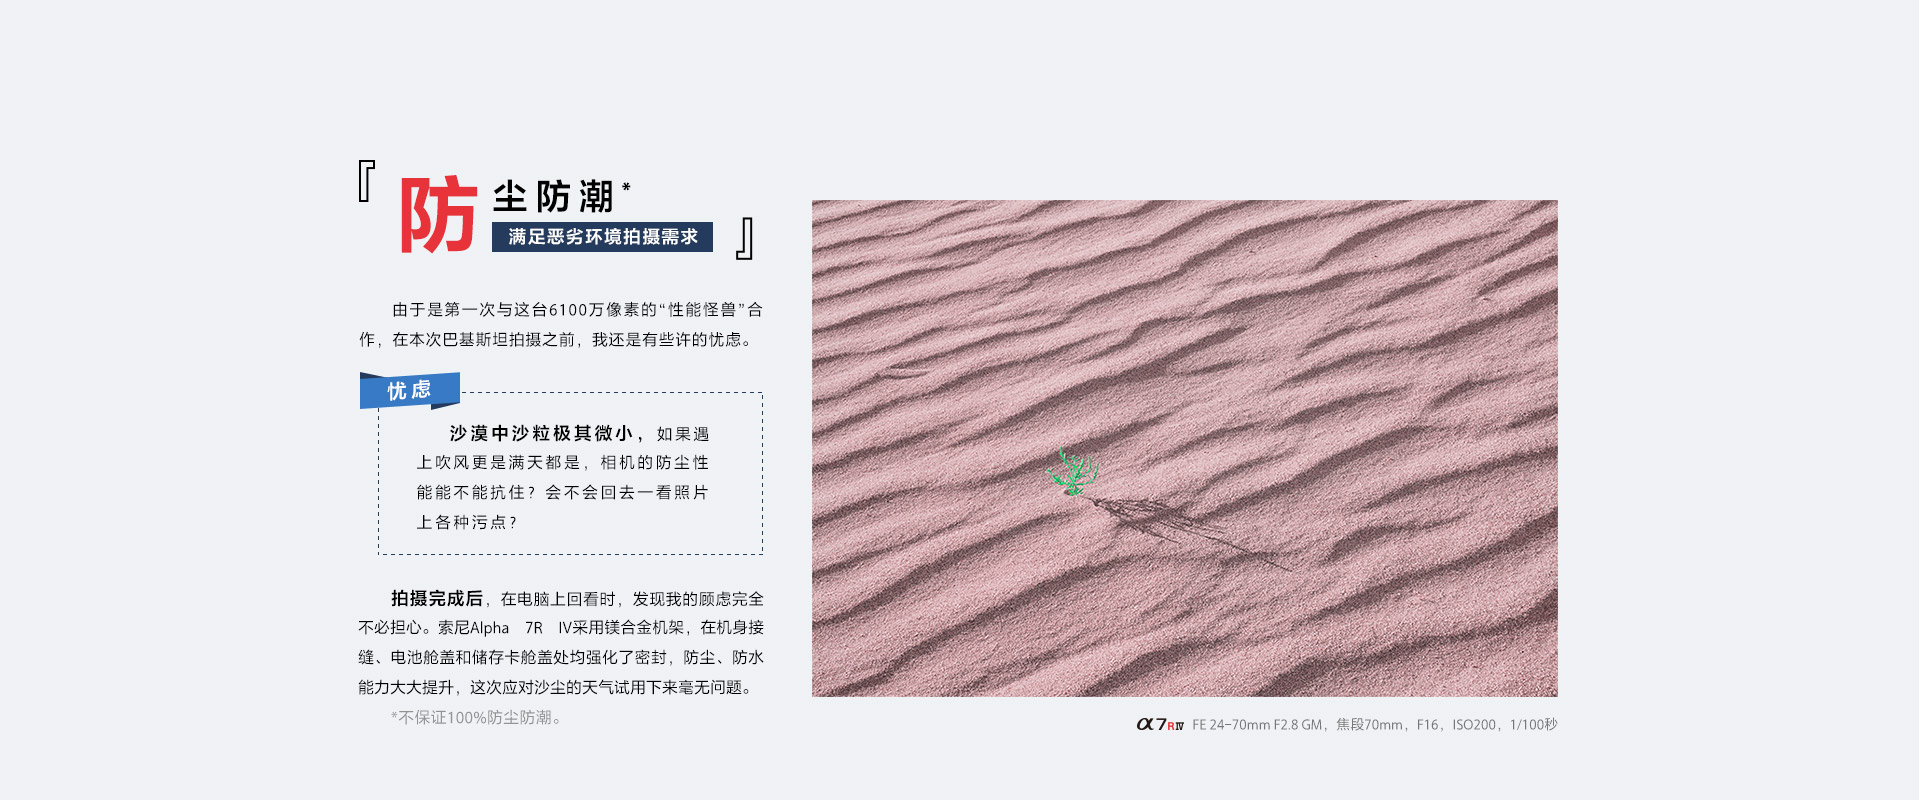Click the blue 忧虑 ribbon tag
The width and height of the screenshot is (1920, 800).
(409, 390)
